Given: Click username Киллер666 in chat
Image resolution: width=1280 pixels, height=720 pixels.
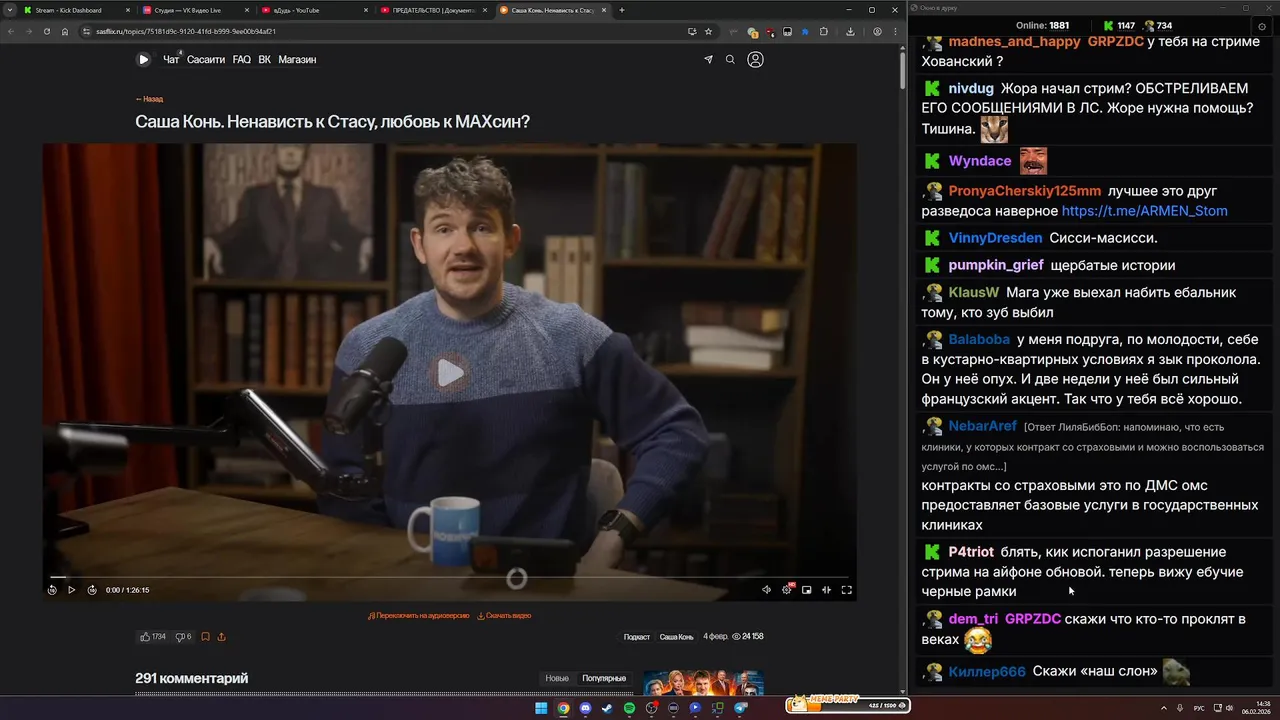Looking at the screenshot, I should 987,672.
